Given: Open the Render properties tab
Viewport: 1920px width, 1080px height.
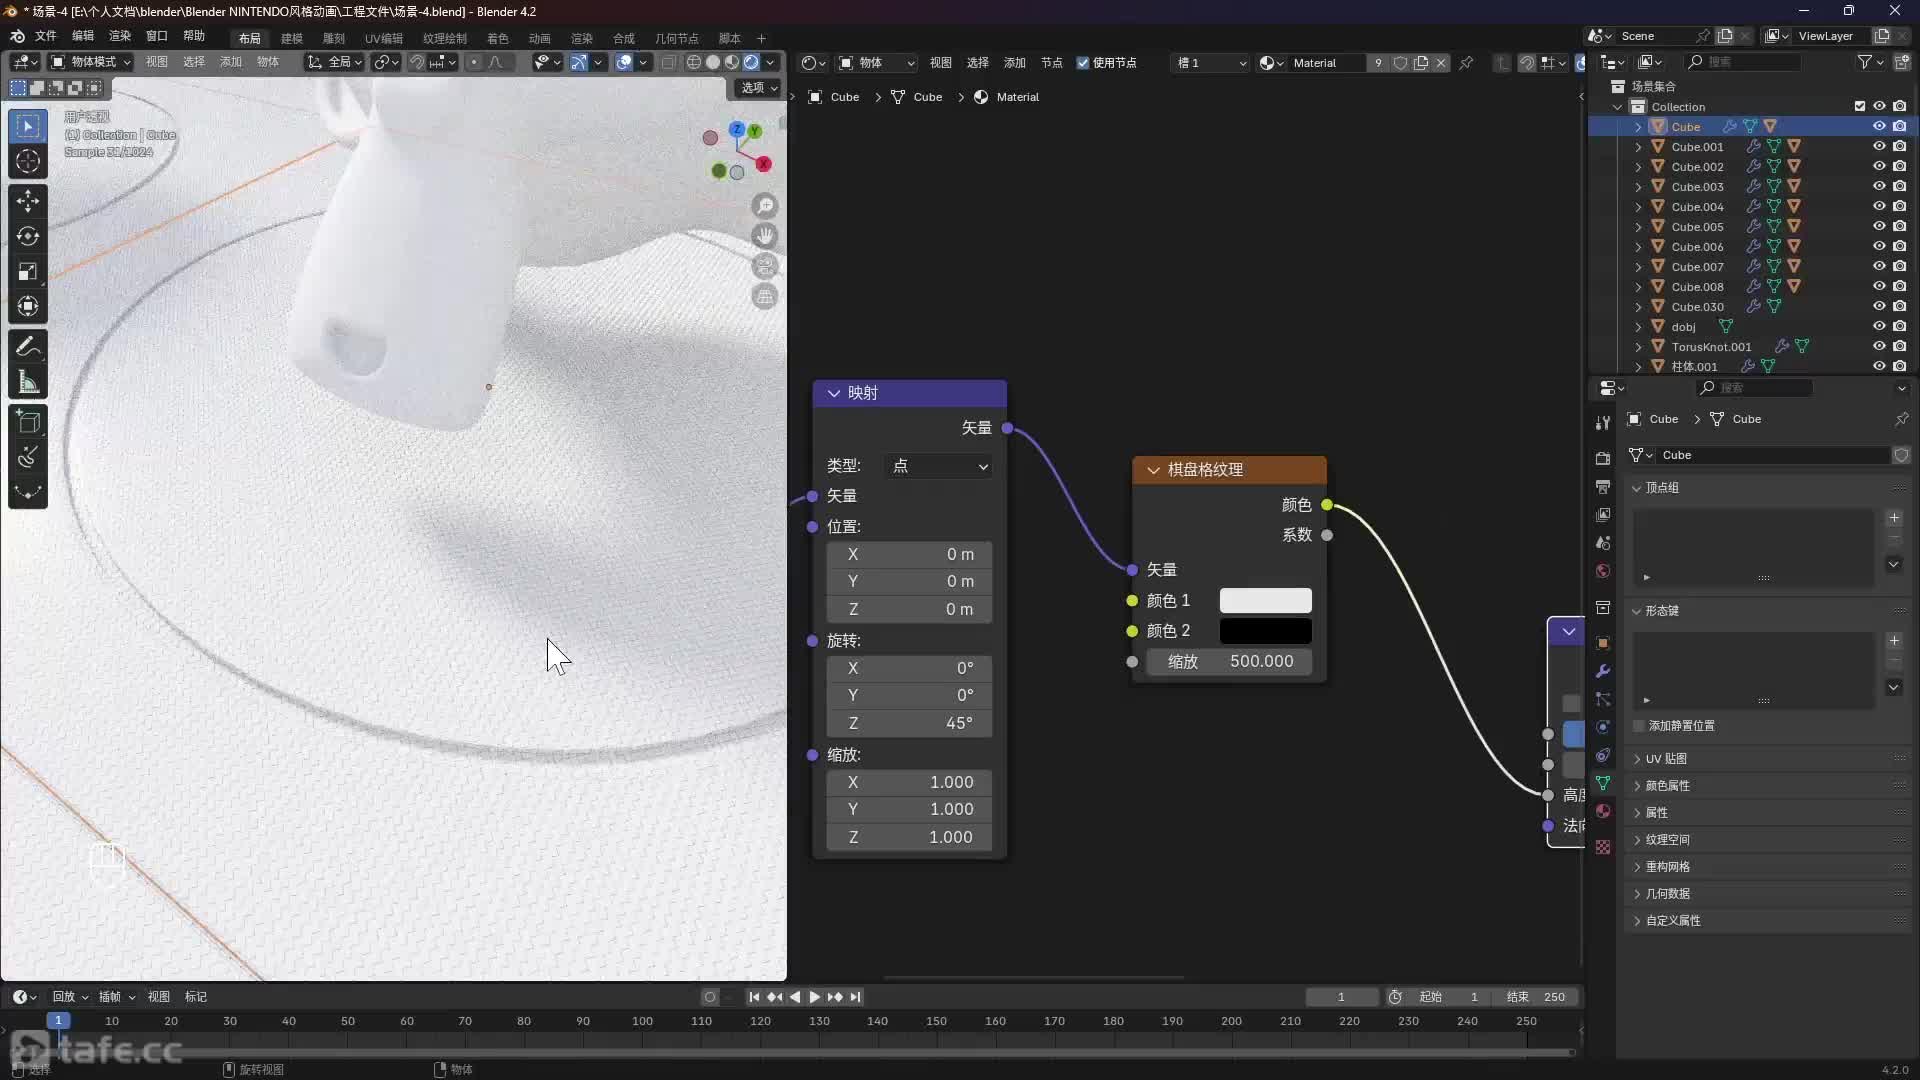Looking at the screenshot, I should pyautogui.click(x=1603, y=458).
